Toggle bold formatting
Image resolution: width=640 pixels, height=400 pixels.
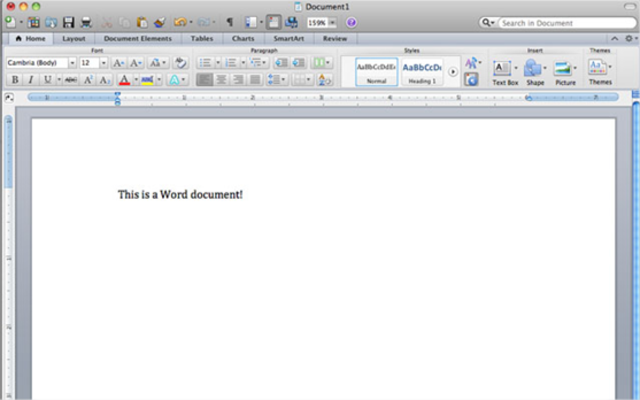15,79
